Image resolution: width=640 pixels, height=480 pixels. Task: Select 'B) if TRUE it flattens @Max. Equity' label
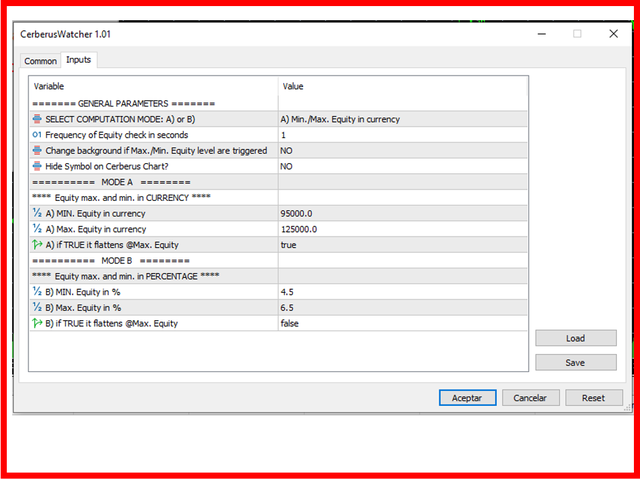coord(112,323)
